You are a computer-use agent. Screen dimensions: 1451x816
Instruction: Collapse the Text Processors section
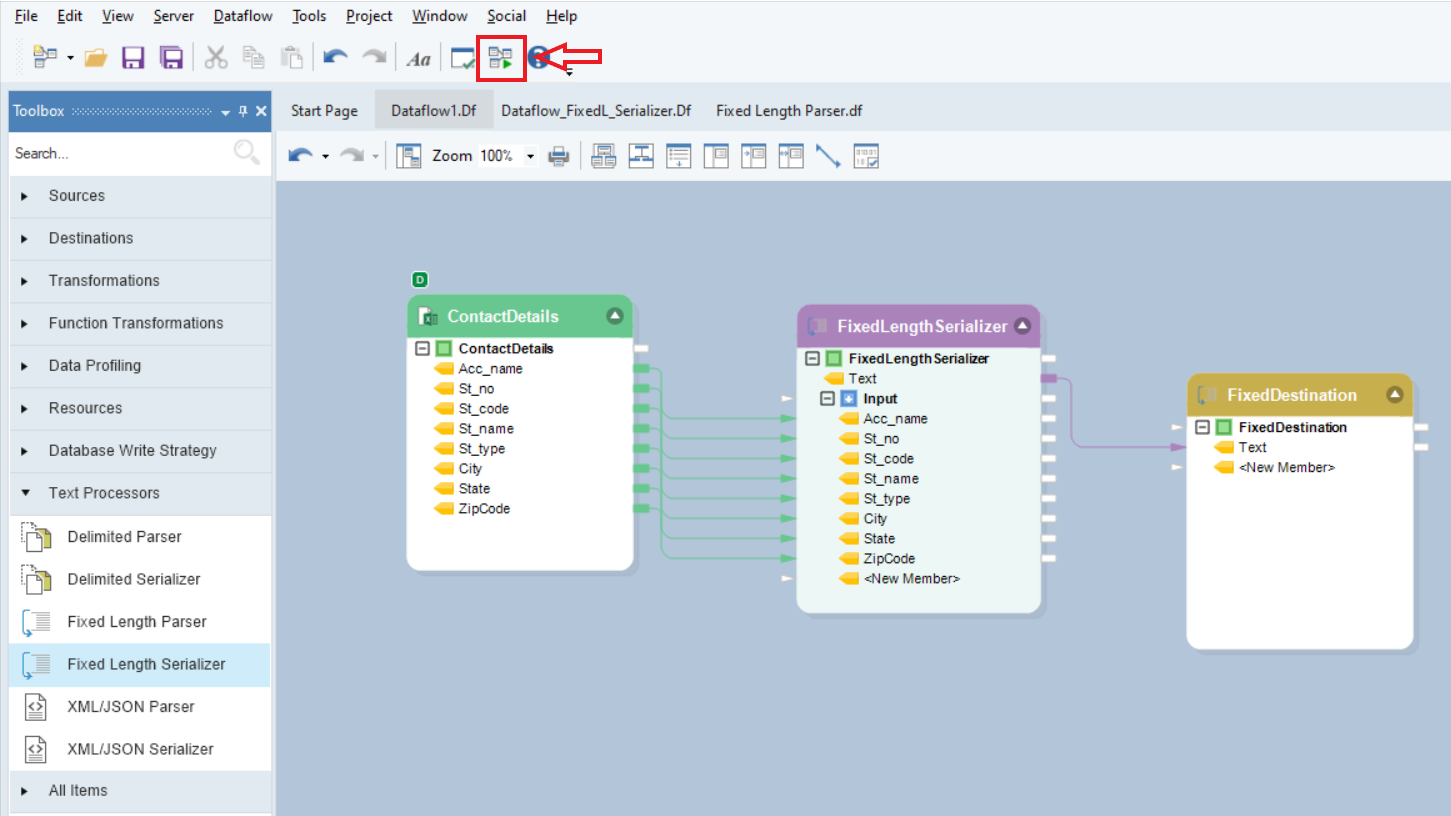[x=25, y=493]
